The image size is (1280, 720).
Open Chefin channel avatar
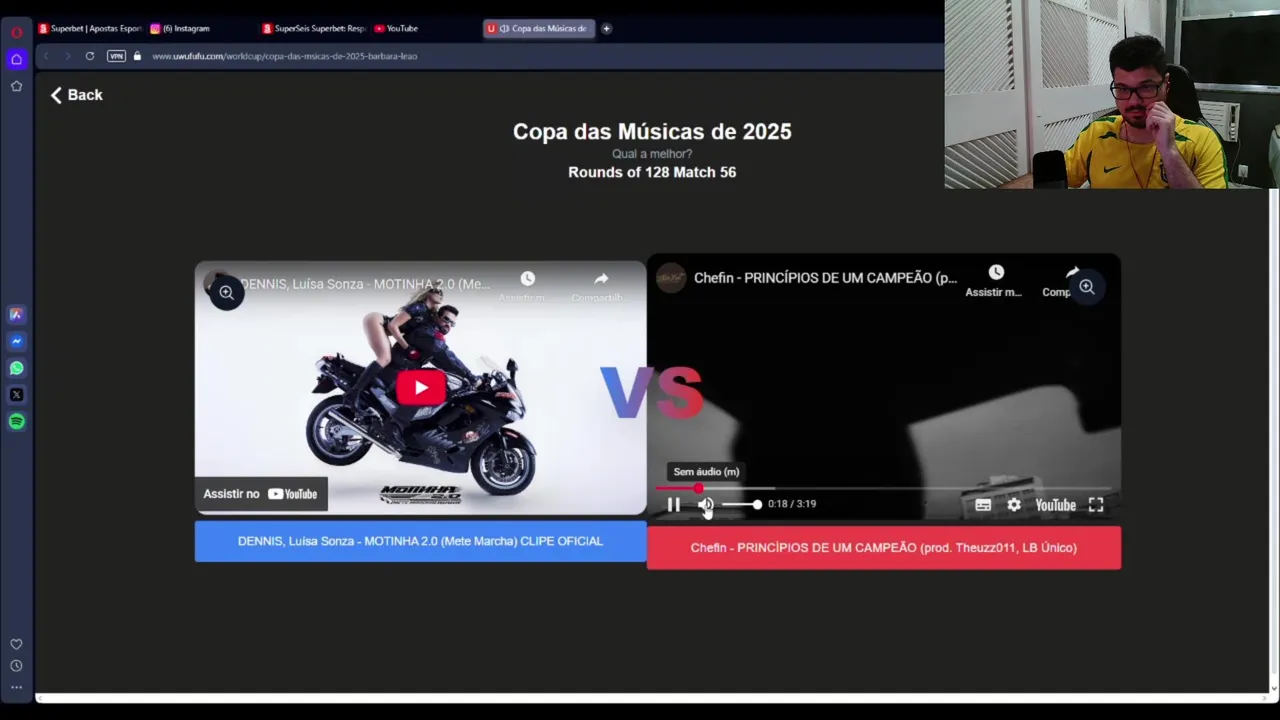click(671, 278)
